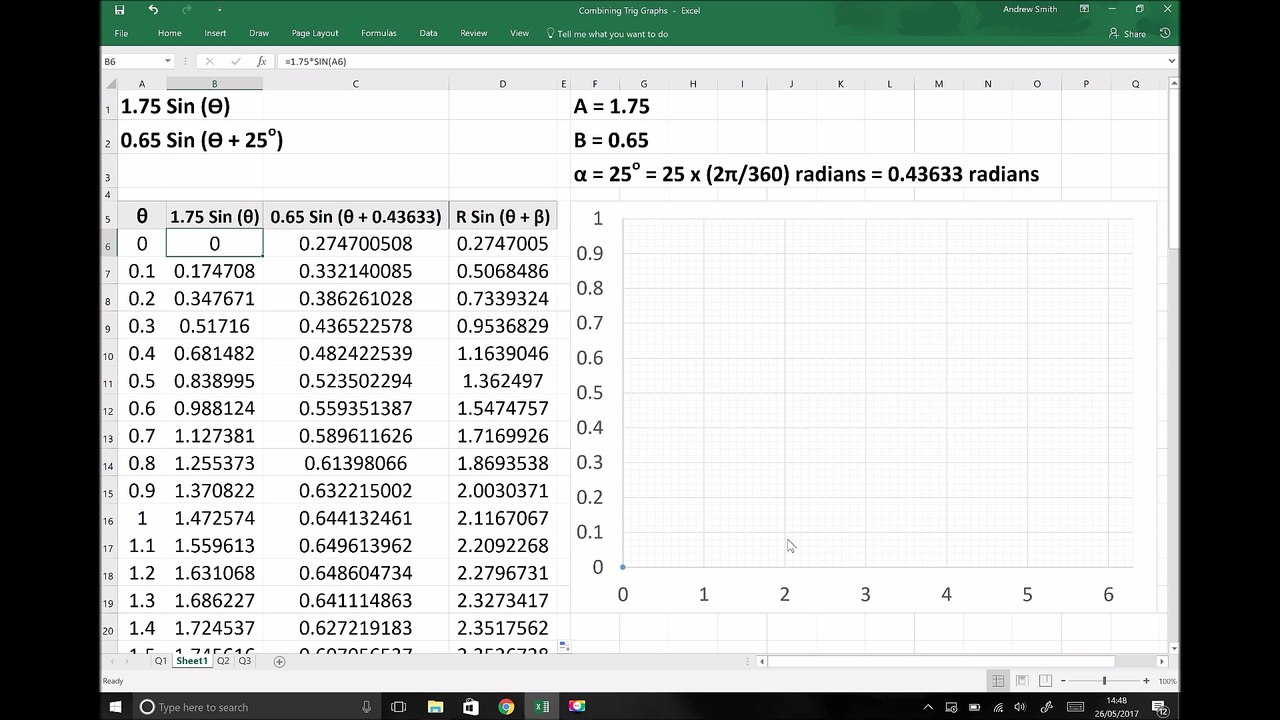Add a new sheet with plus icon
1280x720 pixels.
point(279,661)
